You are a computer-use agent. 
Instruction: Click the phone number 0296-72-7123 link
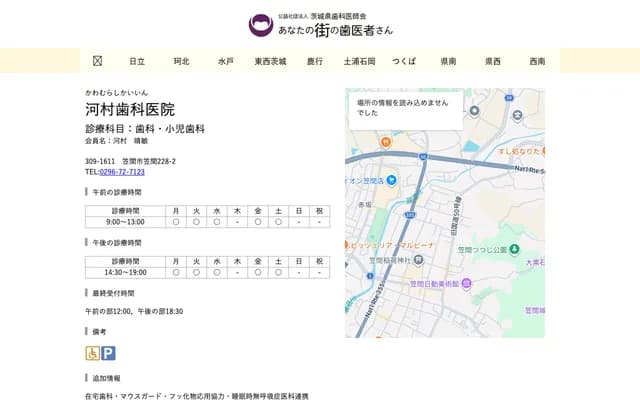click(121, 172)
